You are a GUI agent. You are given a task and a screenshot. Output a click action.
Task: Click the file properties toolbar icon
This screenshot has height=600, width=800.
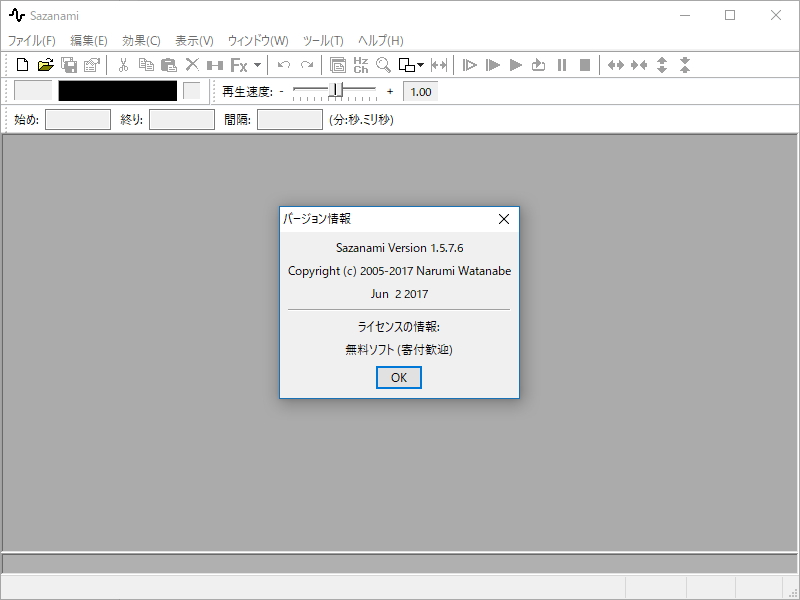point(92,65)
